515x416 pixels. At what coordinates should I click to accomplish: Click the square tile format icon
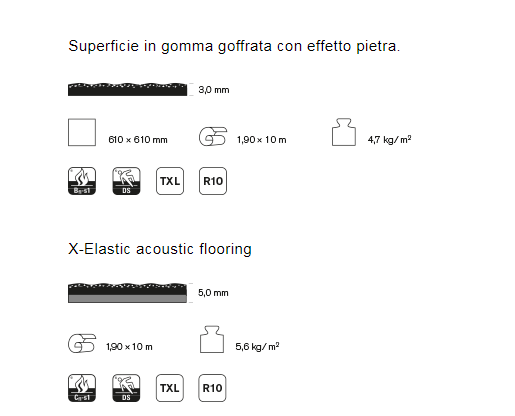click(82, 132)
